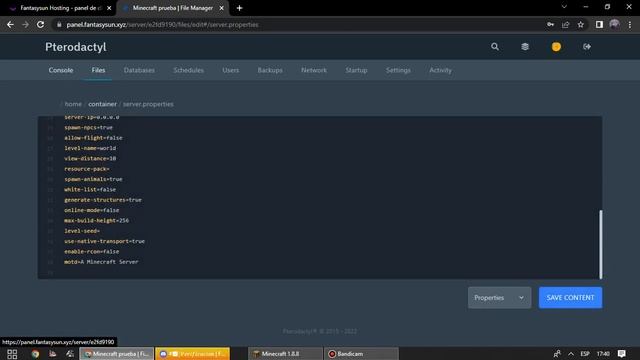The height and width of the screenshot is (360, 640).
Task: Open the Properties syntax dropdown
Action: 499,298
